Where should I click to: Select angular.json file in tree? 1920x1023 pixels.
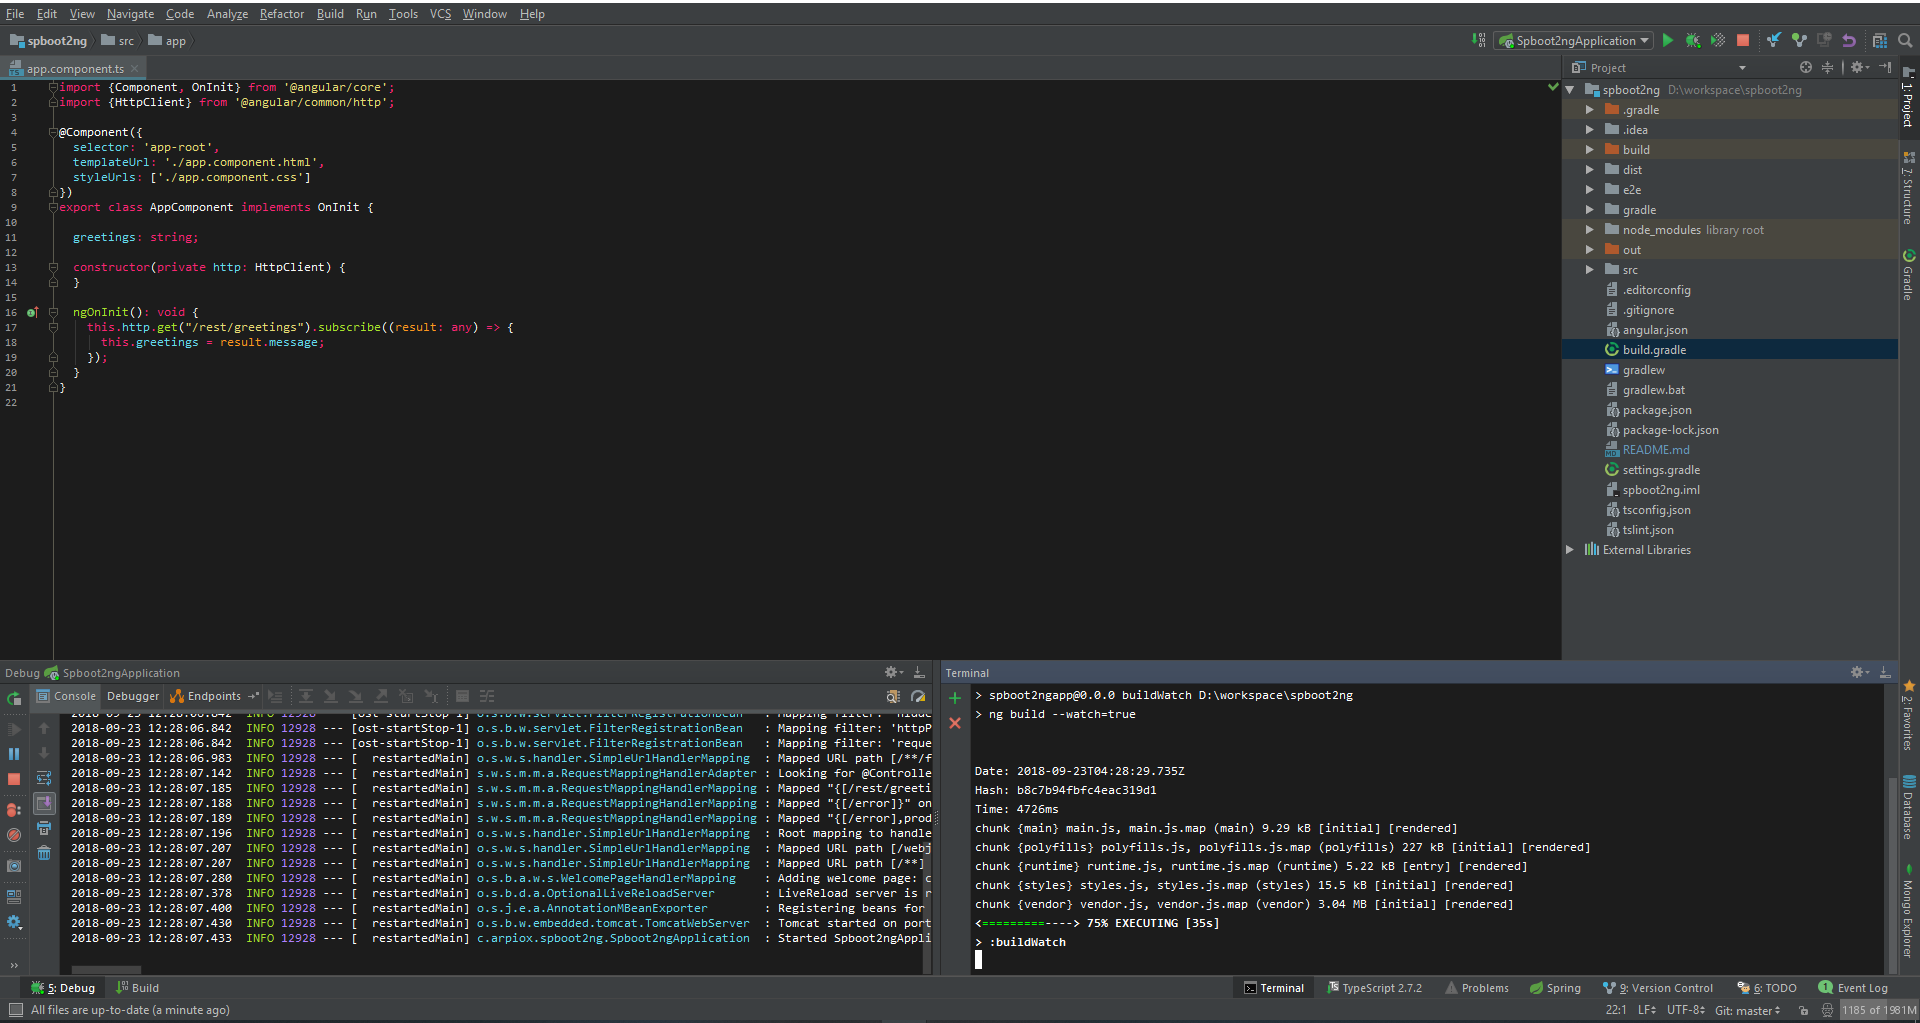(x=1654, y=330)
